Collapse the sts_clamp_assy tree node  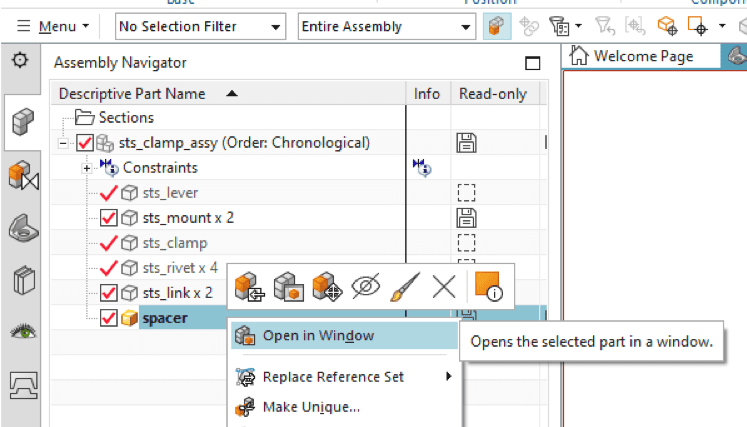[x=63, y=143]
